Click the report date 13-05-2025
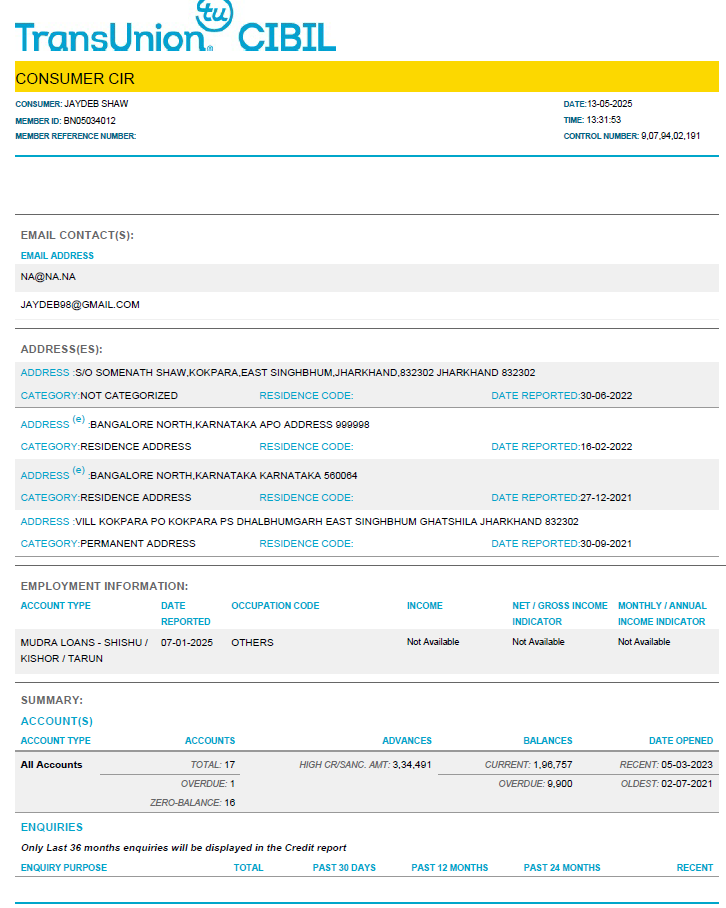This screenshot has width=726, height=908. (610, 104)
